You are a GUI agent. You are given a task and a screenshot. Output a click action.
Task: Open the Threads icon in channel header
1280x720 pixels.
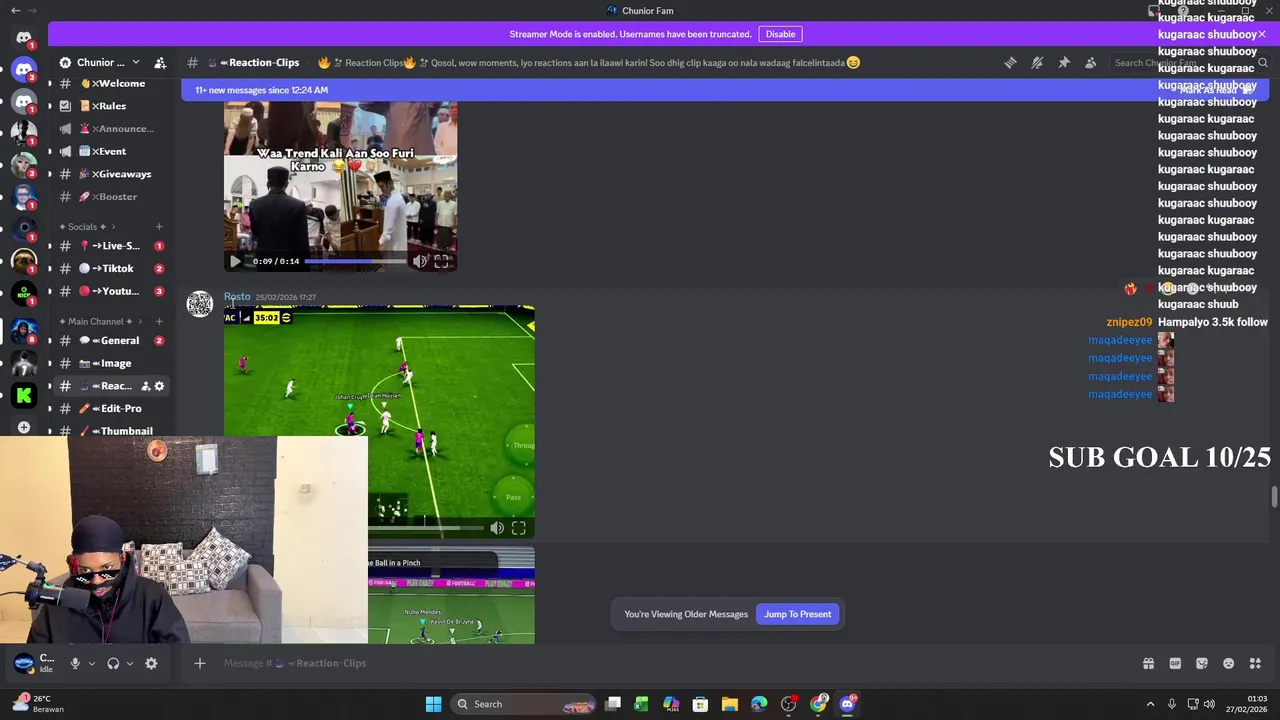1010,62
